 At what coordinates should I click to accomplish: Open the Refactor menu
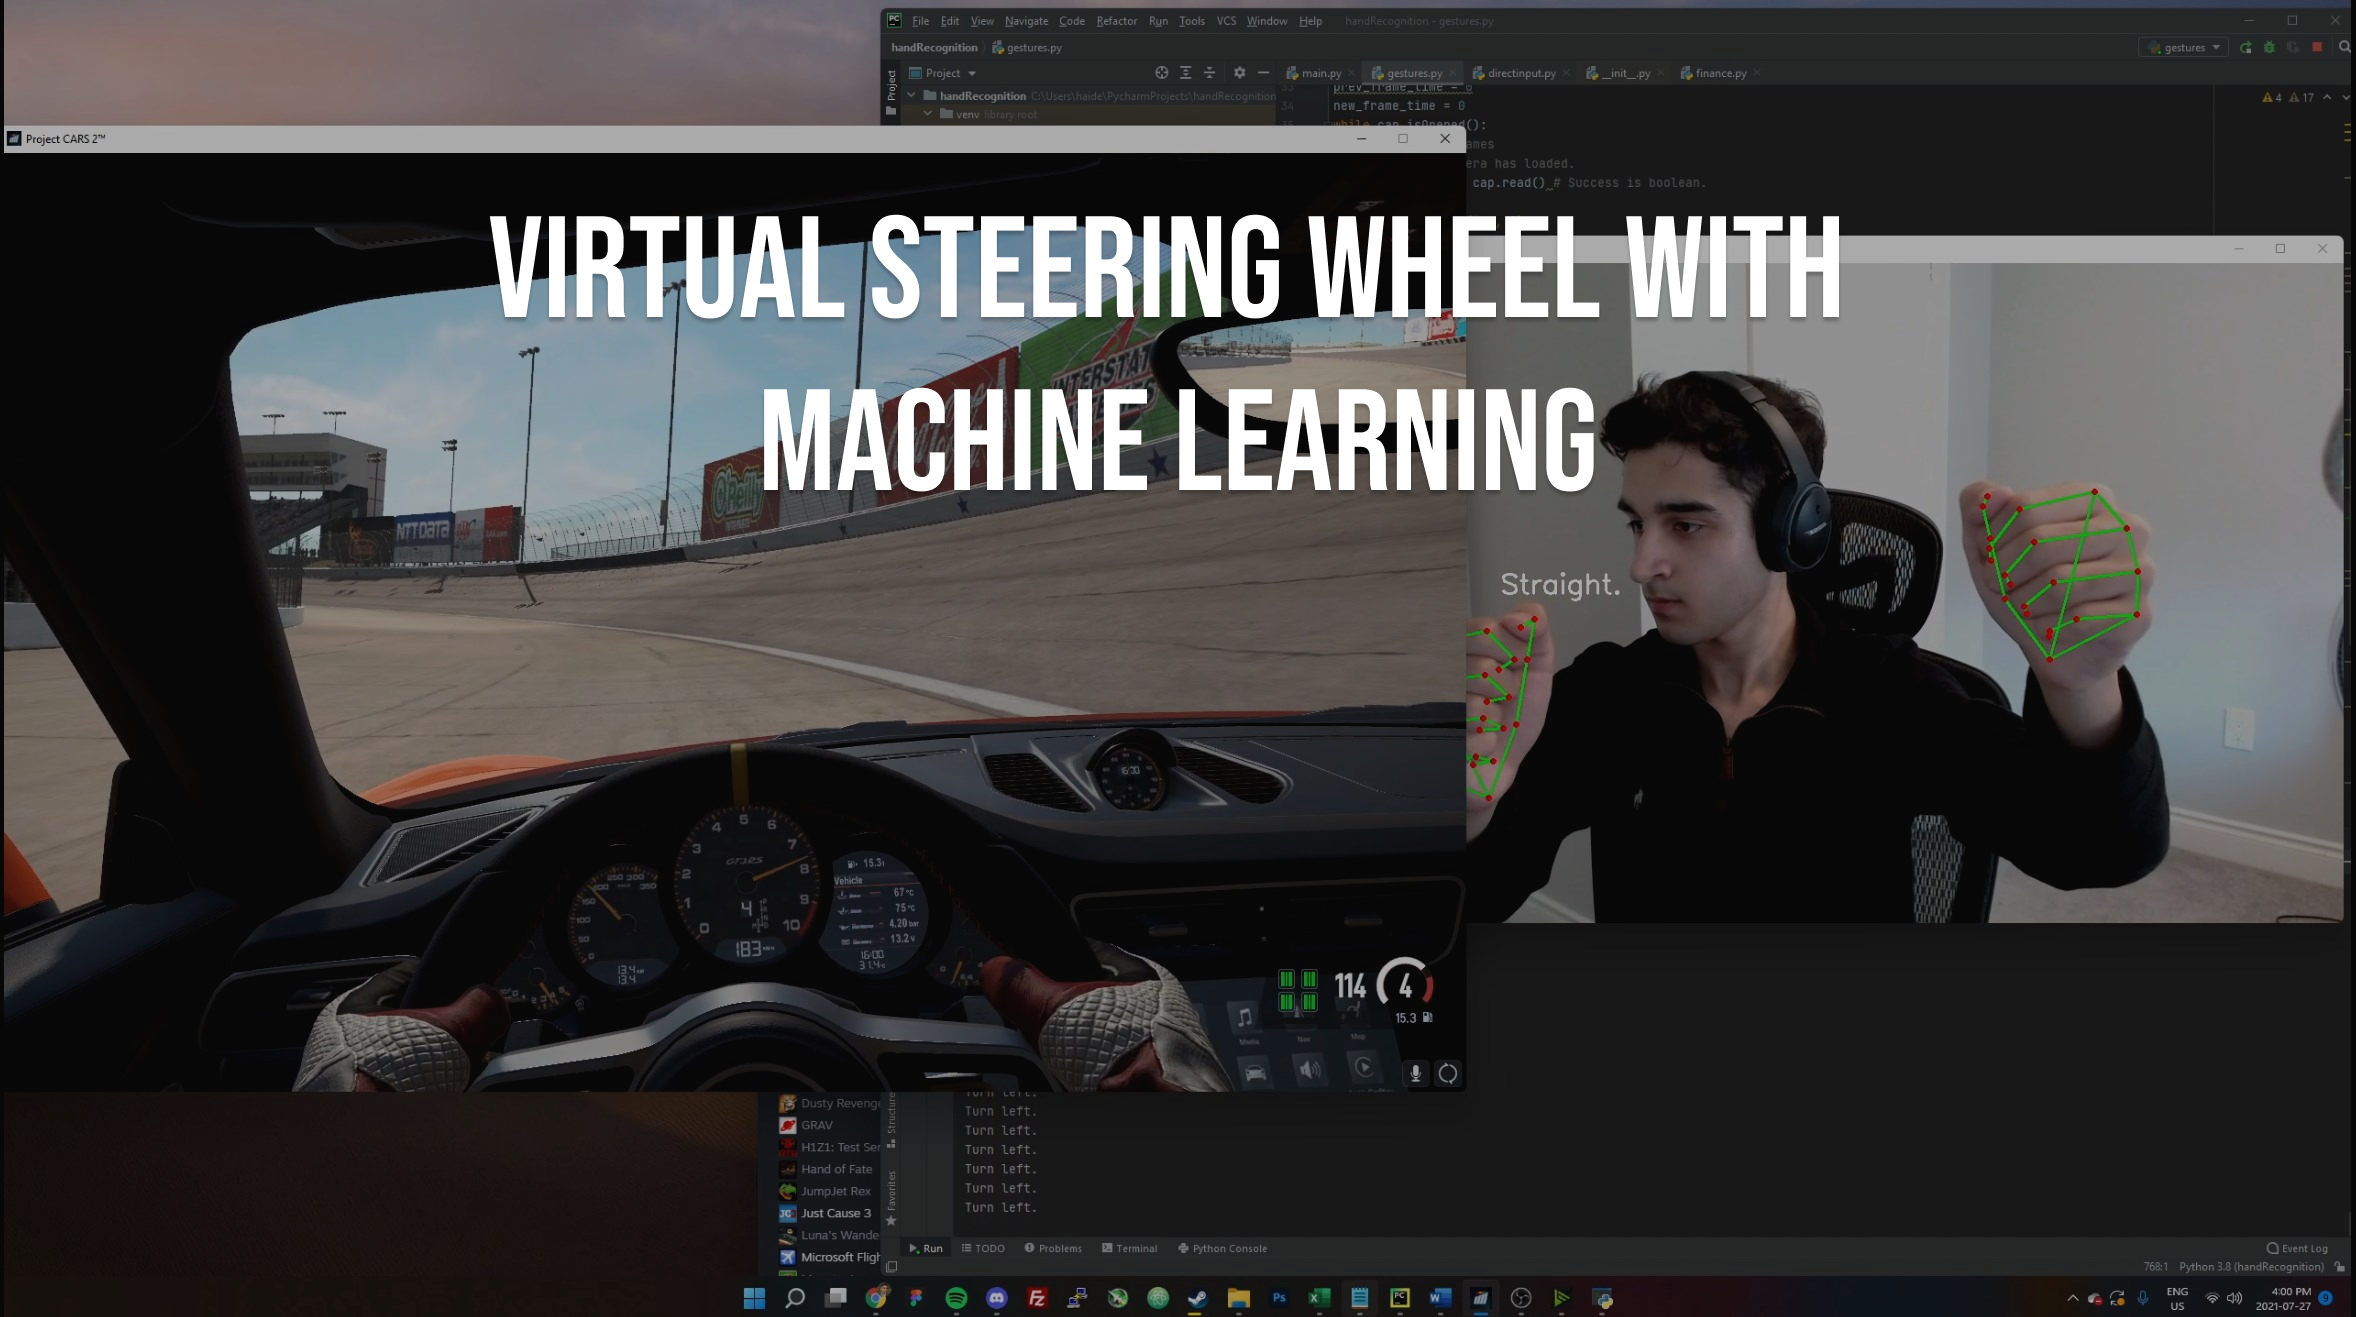coord(1116,21)
